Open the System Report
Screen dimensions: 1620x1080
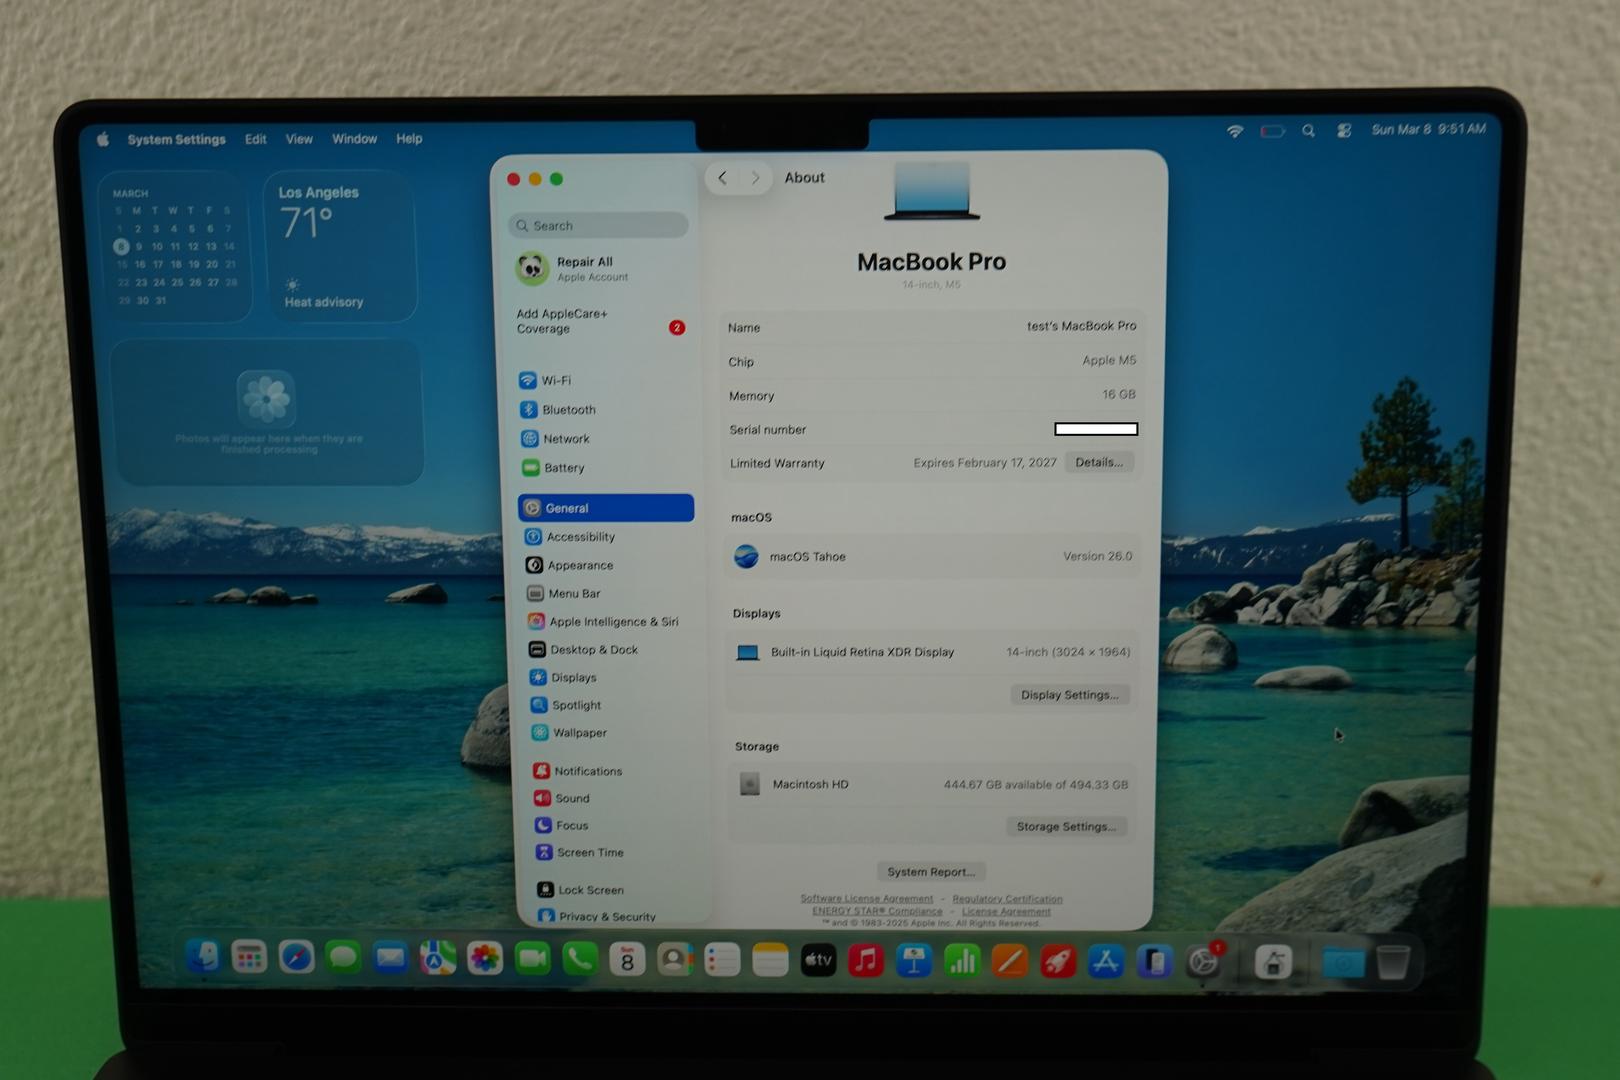coord(930,872)
